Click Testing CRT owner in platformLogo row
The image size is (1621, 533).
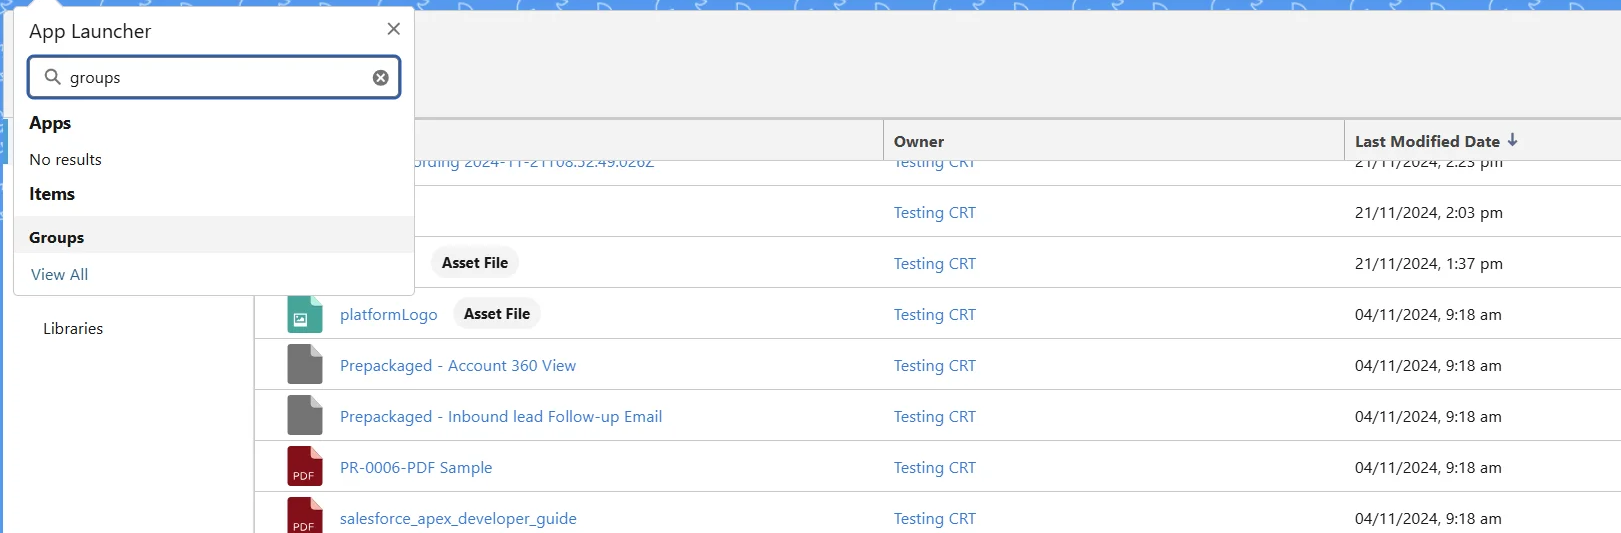(934, 314)
